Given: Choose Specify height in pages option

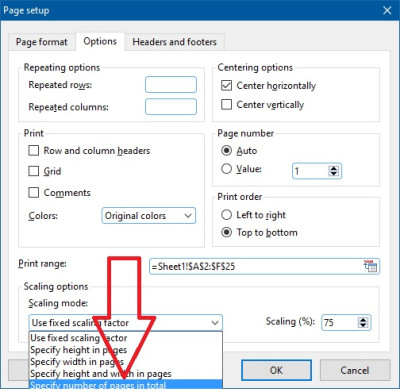Looking at the screenshot, I should click(126, 350).
